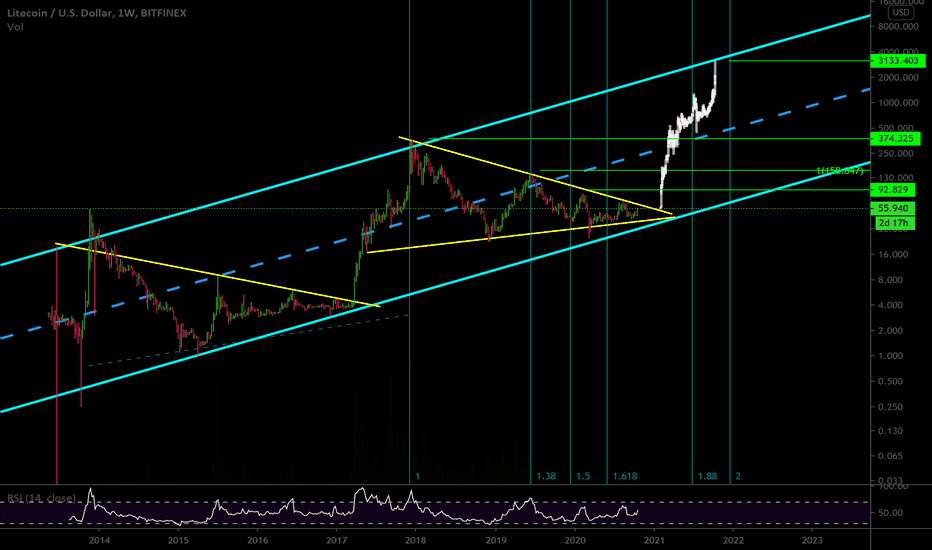Click the 0.130 price axis value
Viewport: 932px width, 550px height.
pyautogui.click(x=890, y=430)
